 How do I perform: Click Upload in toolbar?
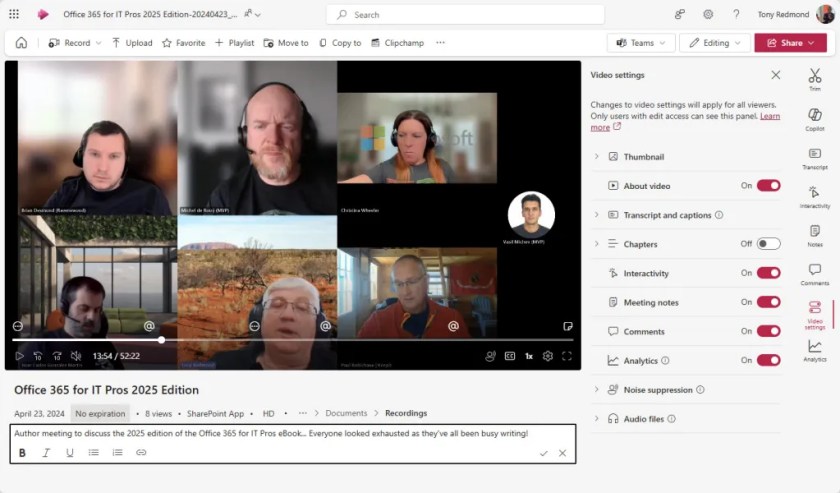[132, 43]
